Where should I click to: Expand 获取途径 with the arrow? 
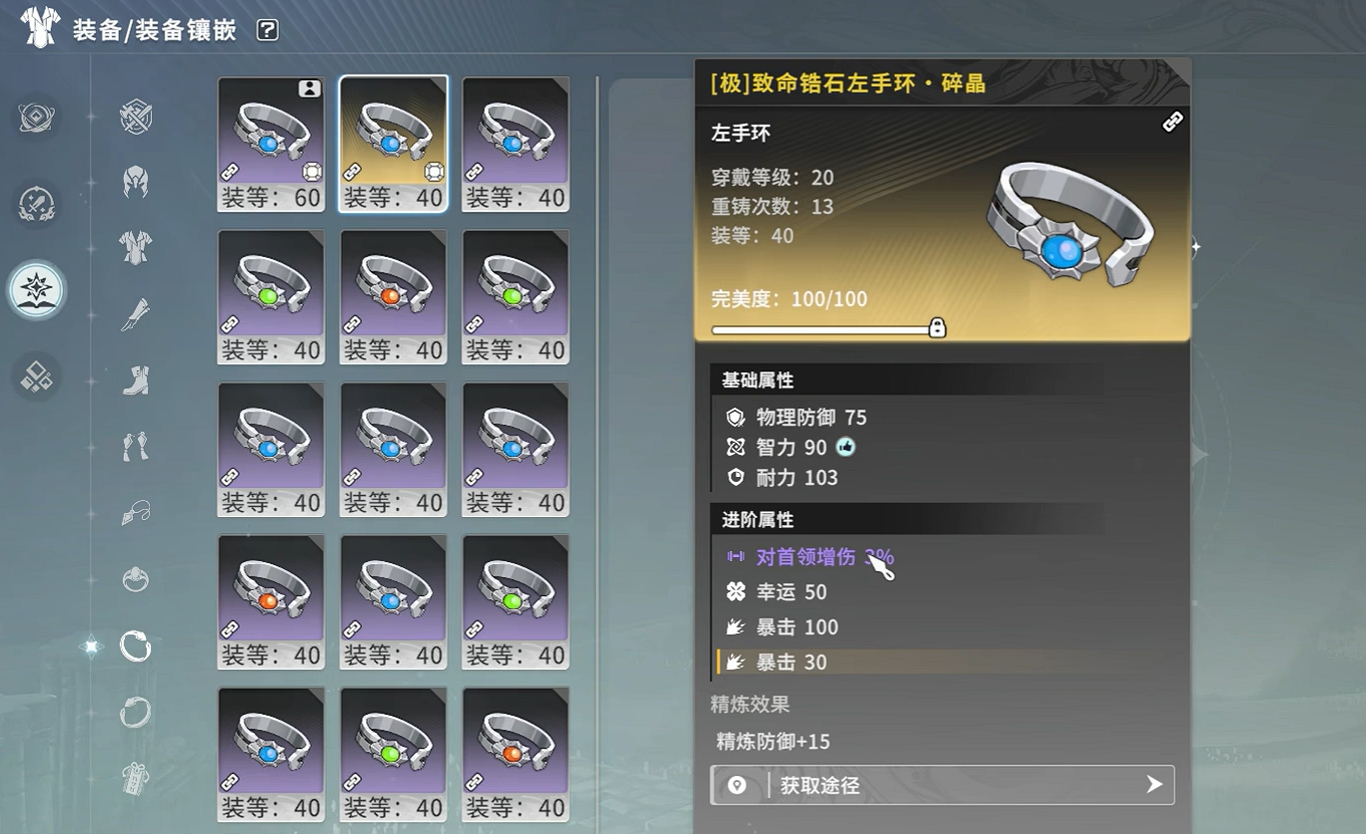1154,785
